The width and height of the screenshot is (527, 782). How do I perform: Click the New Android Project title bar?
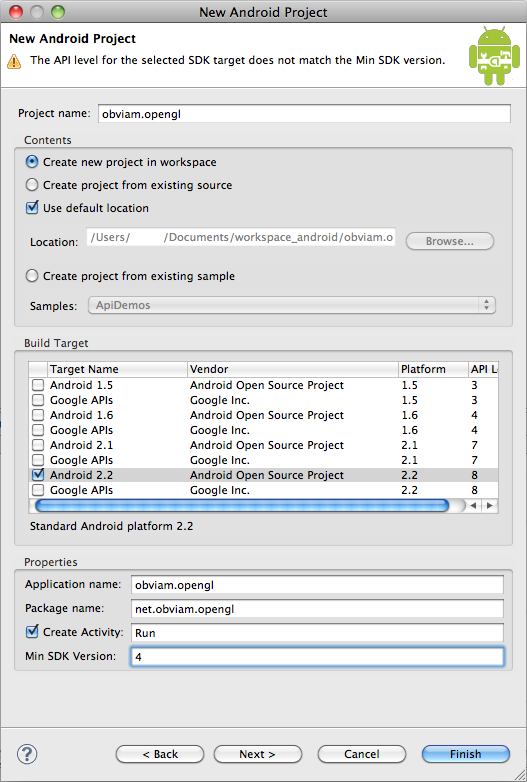coord(263,11)
